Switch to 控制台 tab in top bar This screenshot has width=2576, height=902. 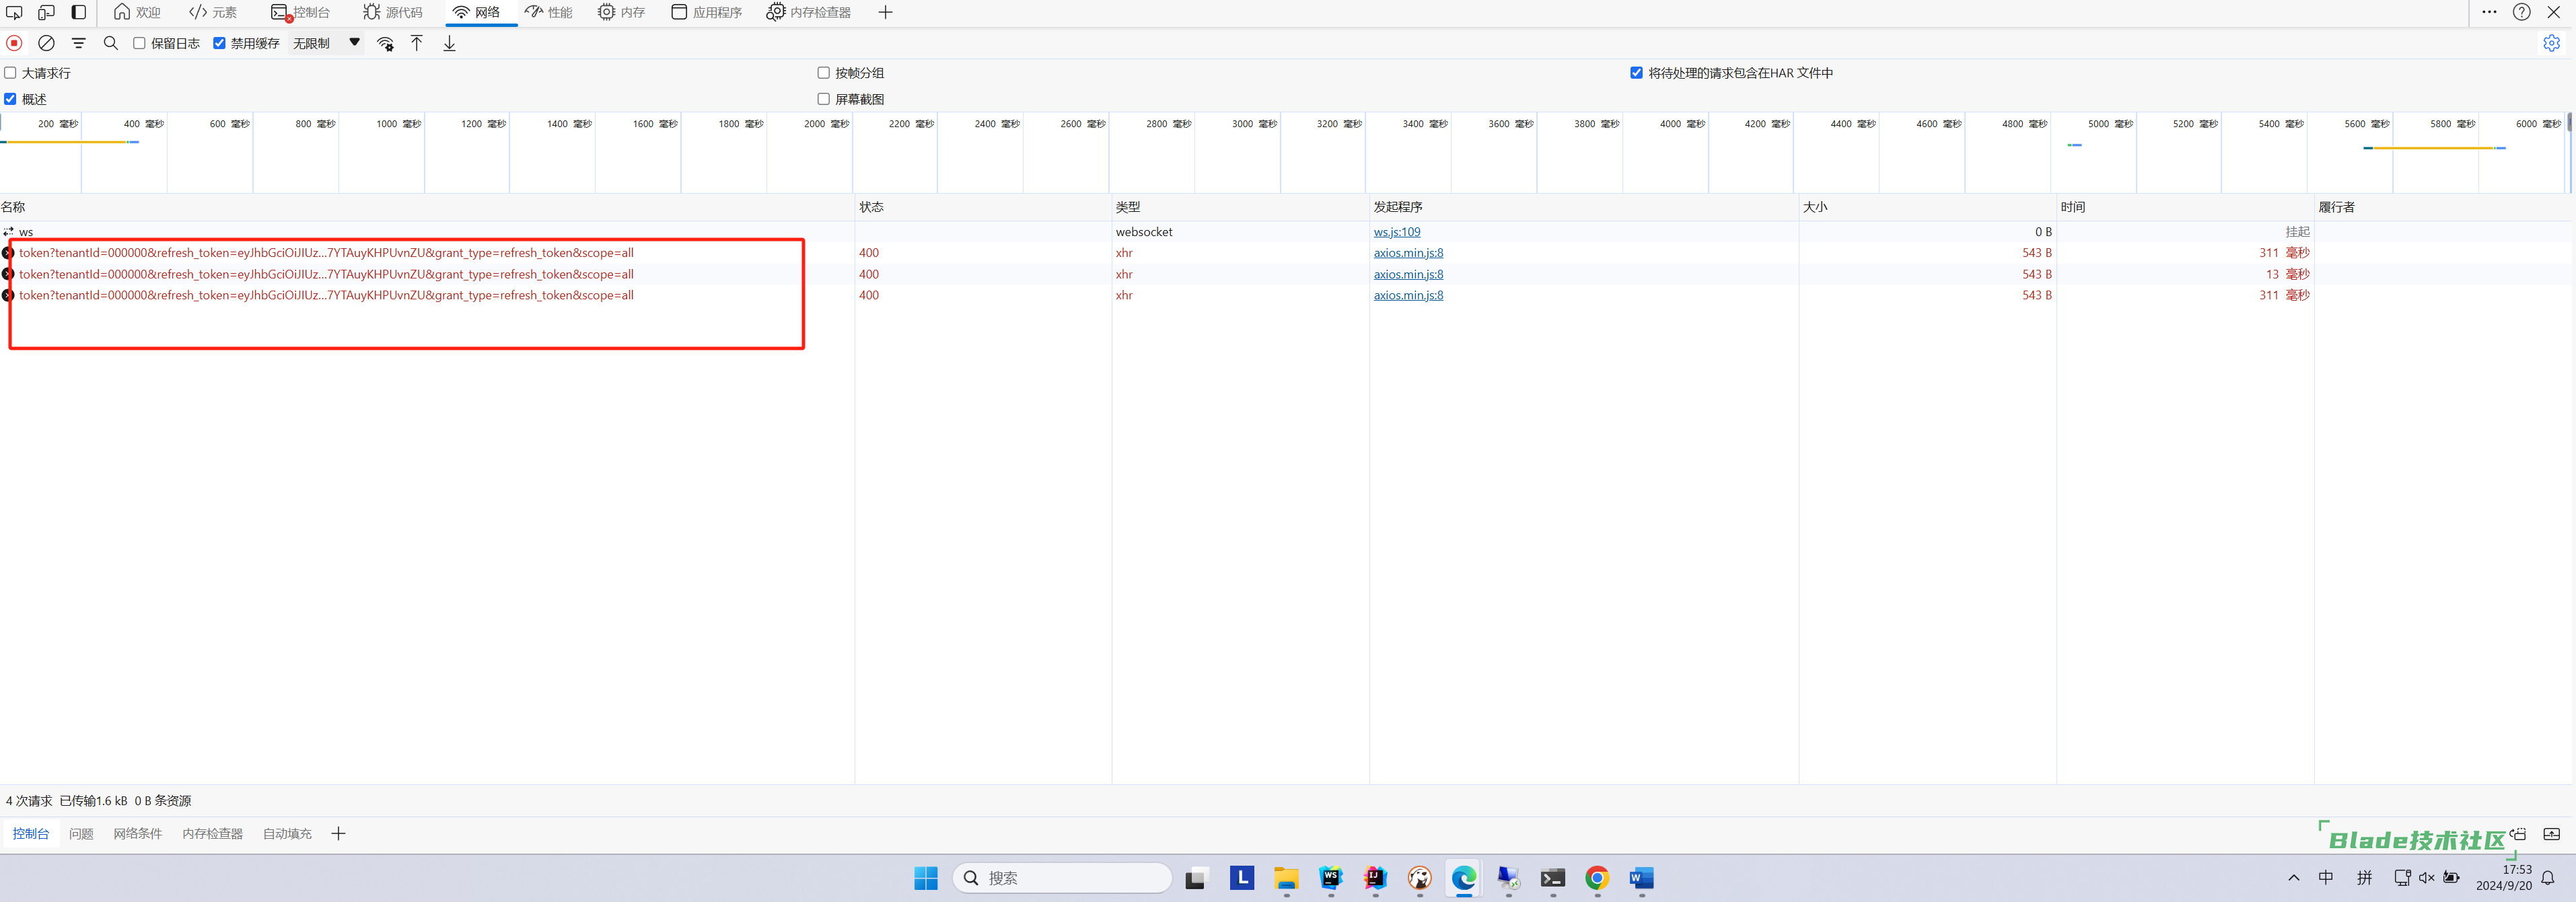tap(300, 12)
